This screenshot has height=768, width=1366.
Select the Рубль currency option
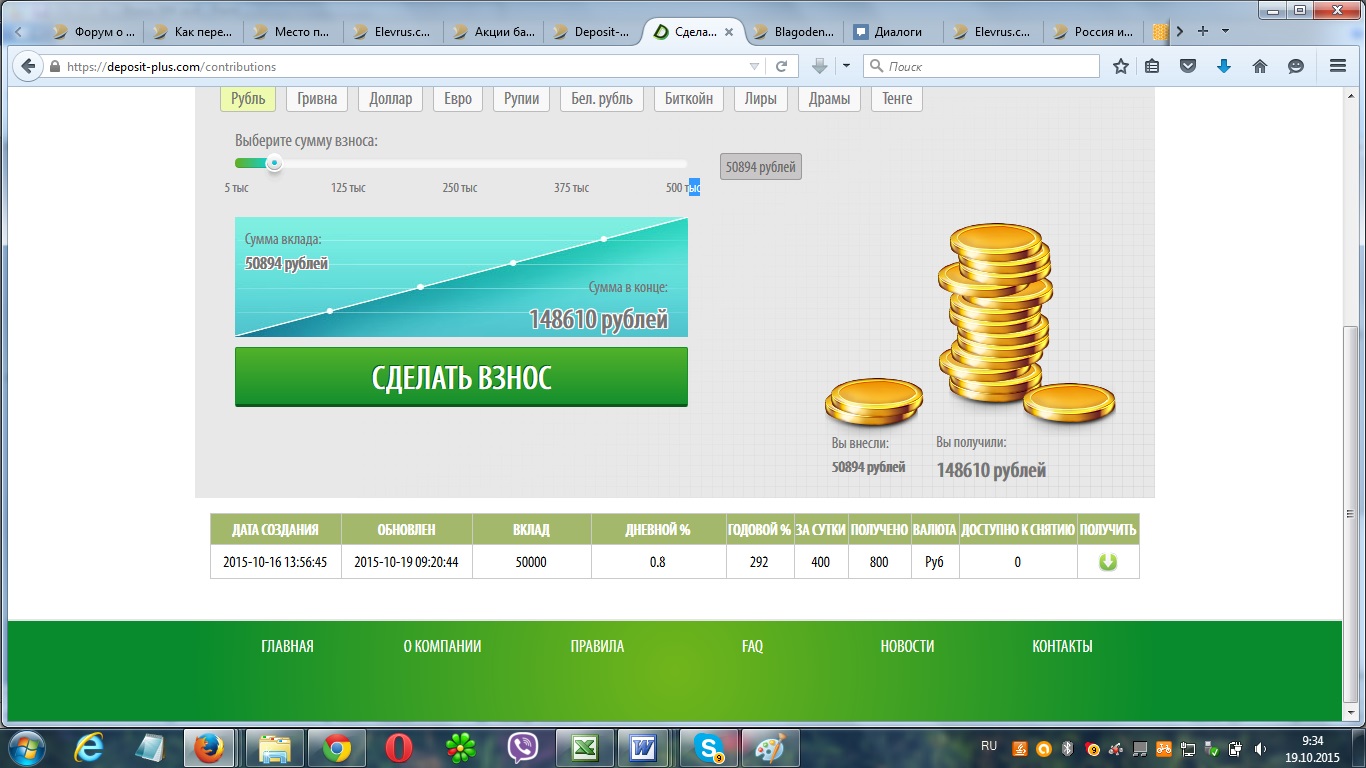coord(248,99)
